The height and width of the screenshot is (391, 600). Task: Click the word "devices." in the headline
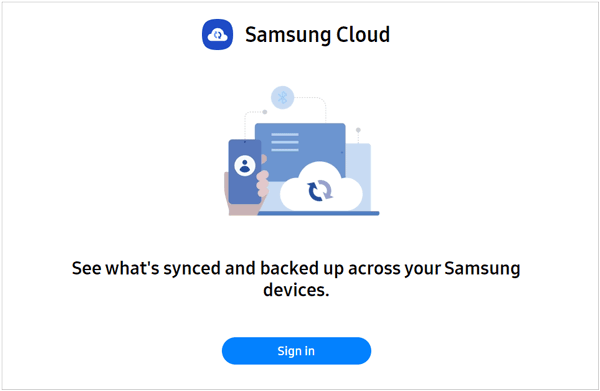click(x=296, y=290)
